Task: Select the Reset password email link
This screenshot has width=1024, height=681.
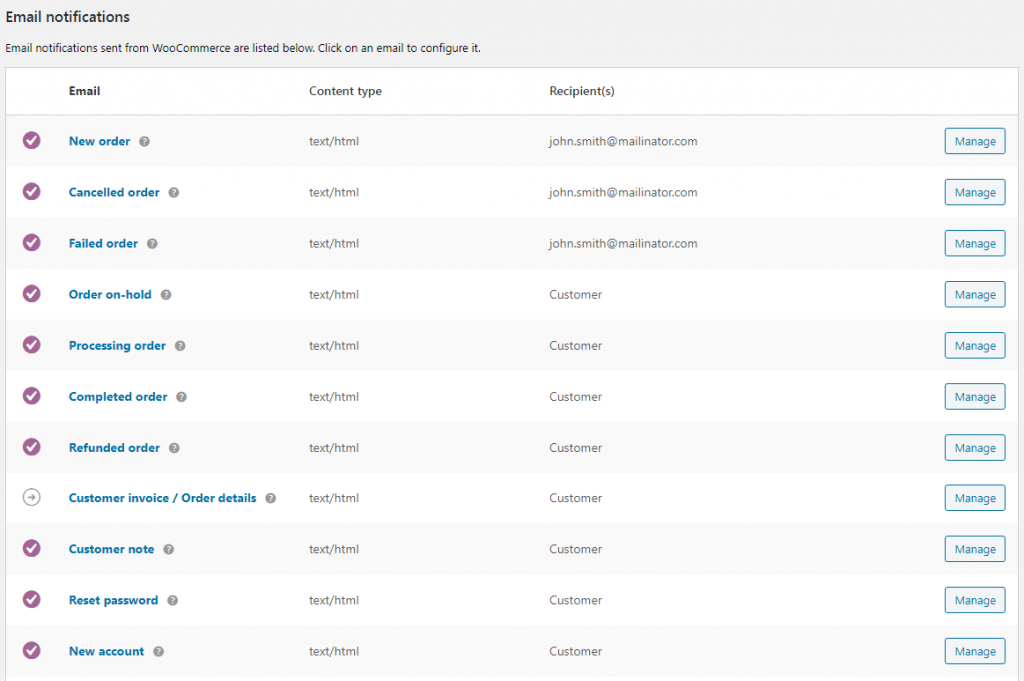Action: (x=112, y=600)
